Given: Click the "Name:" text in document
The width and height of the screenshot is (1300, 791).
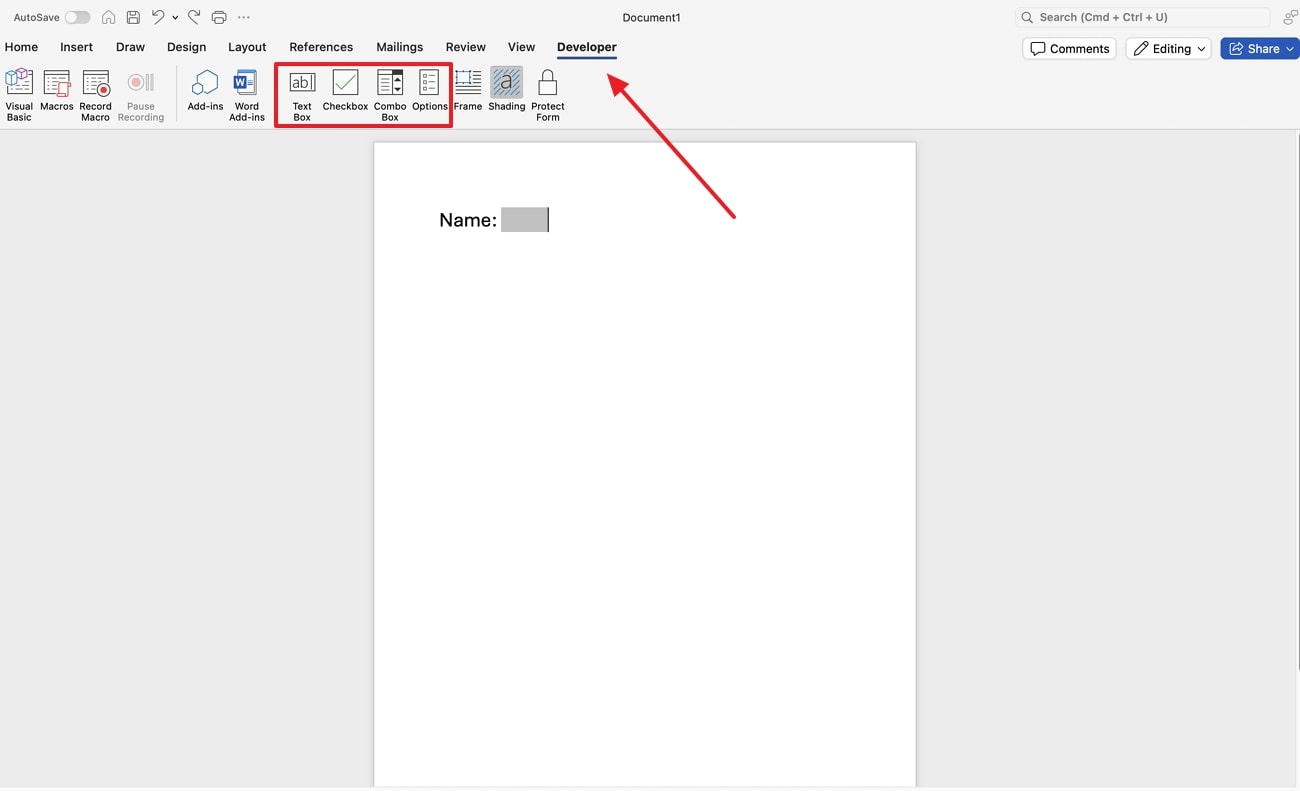Looking at the screenshot, I should tap(468, 220).
